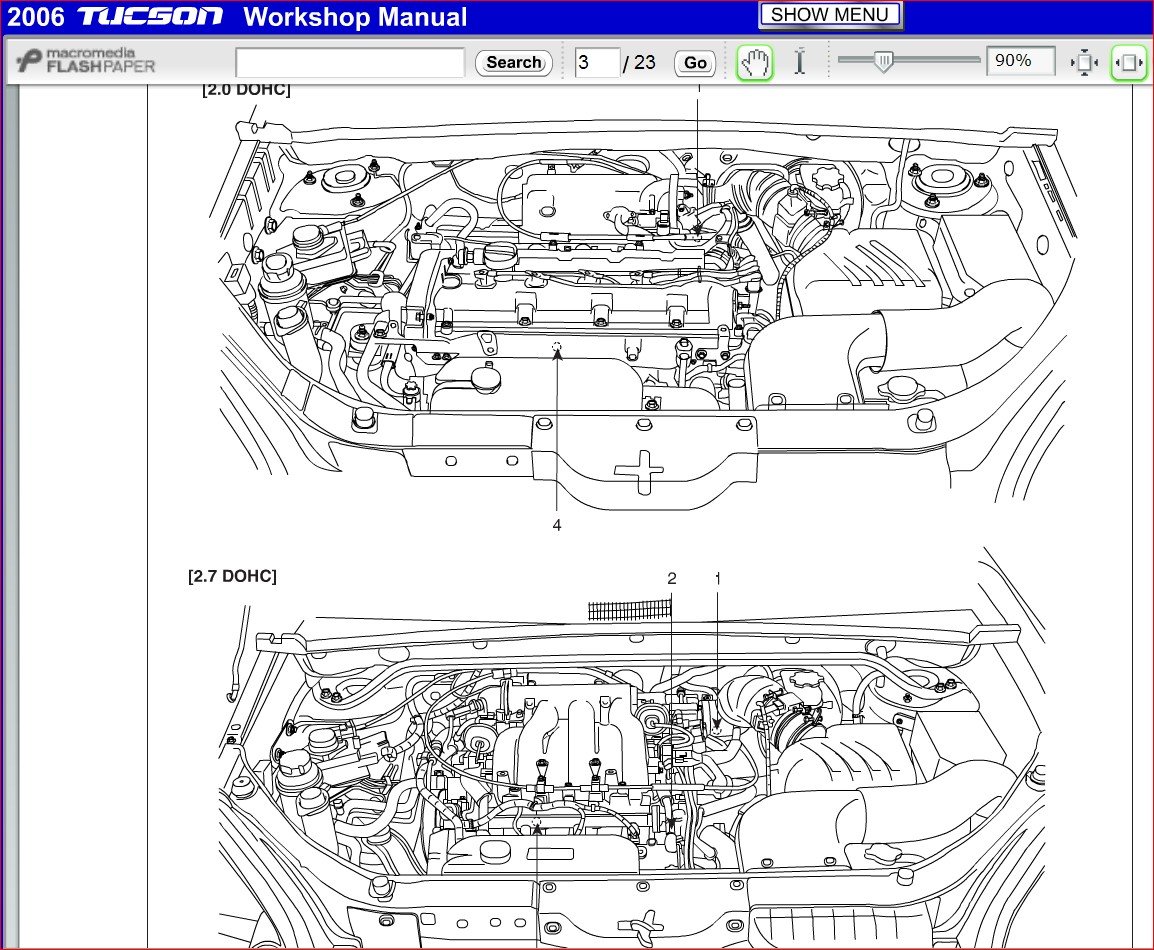Click the 90% zoom percentage field

click(x=1021, y=61)
